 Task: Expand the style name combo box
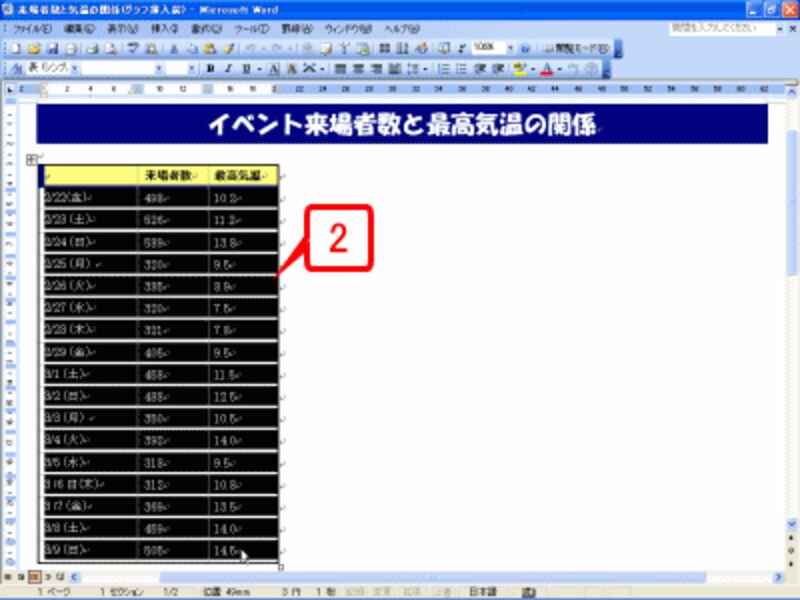(x=73, y=70)
